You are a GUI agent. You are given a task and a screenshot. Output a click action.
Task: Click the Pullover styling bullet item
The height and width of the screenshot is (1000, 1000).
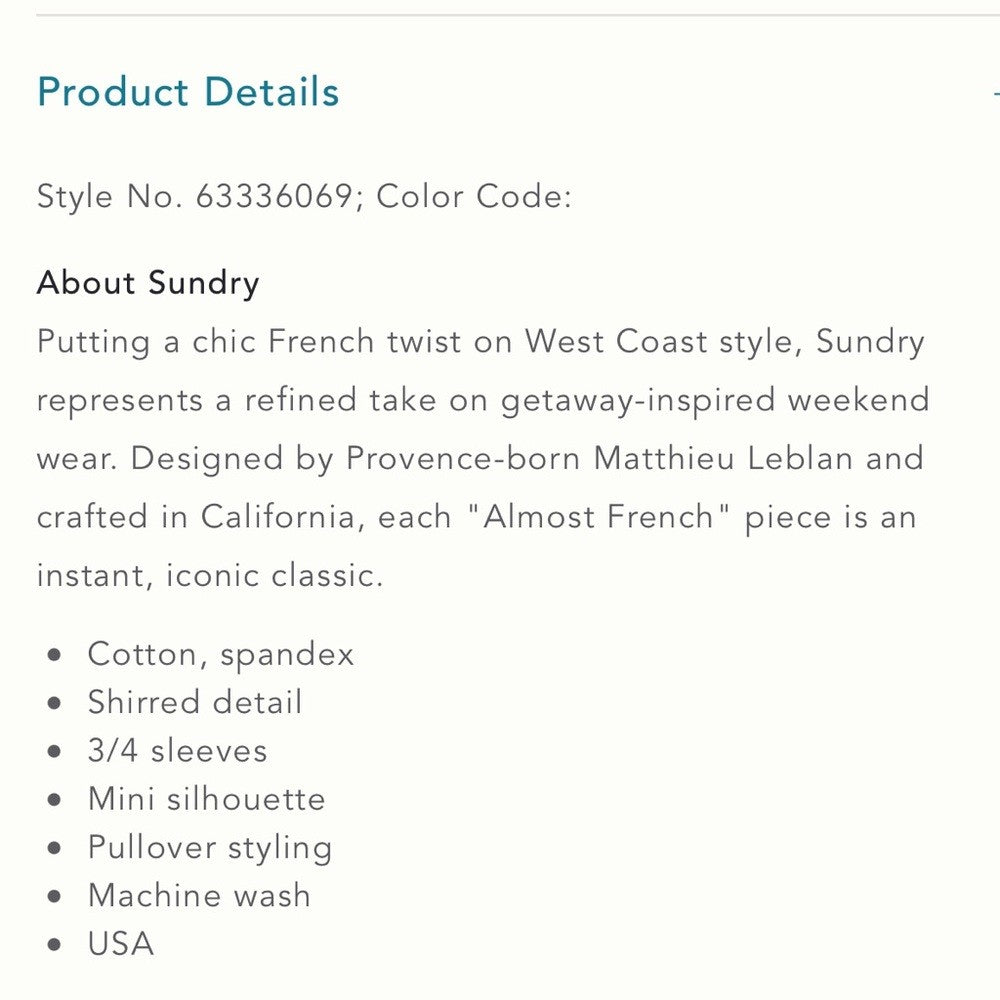209,848
